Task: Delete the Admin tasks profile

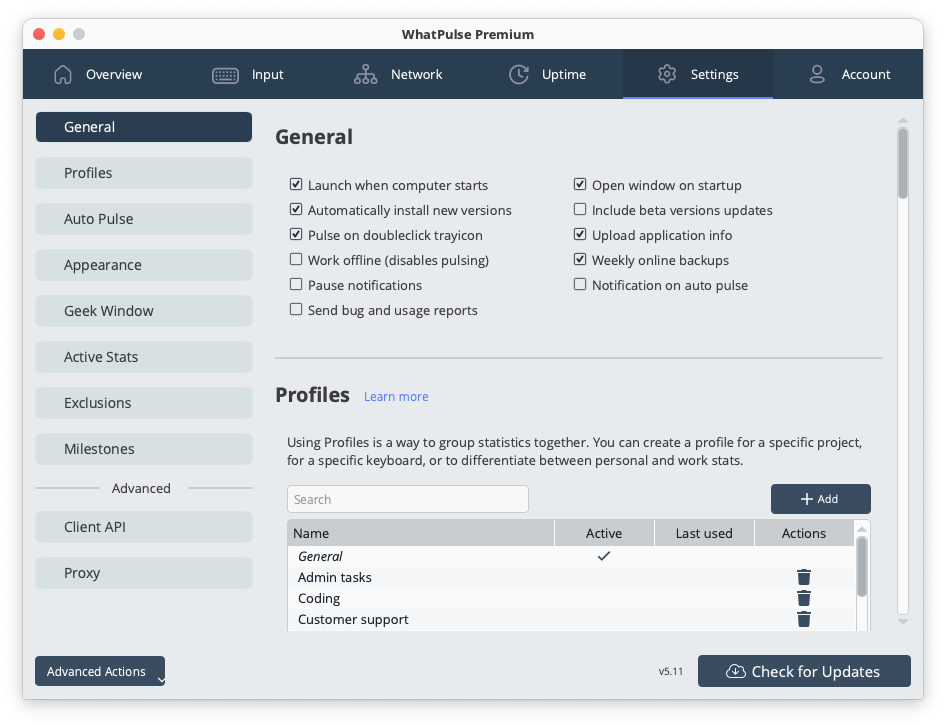Action: tap(804, 577)
